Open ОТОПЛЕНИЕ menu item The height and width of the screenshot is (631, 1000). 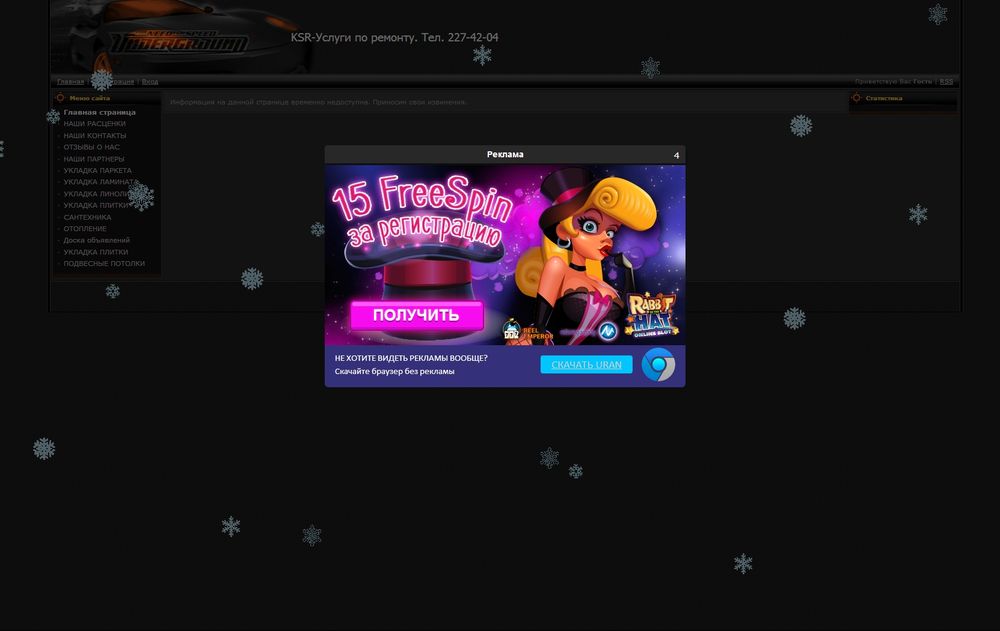85,228
